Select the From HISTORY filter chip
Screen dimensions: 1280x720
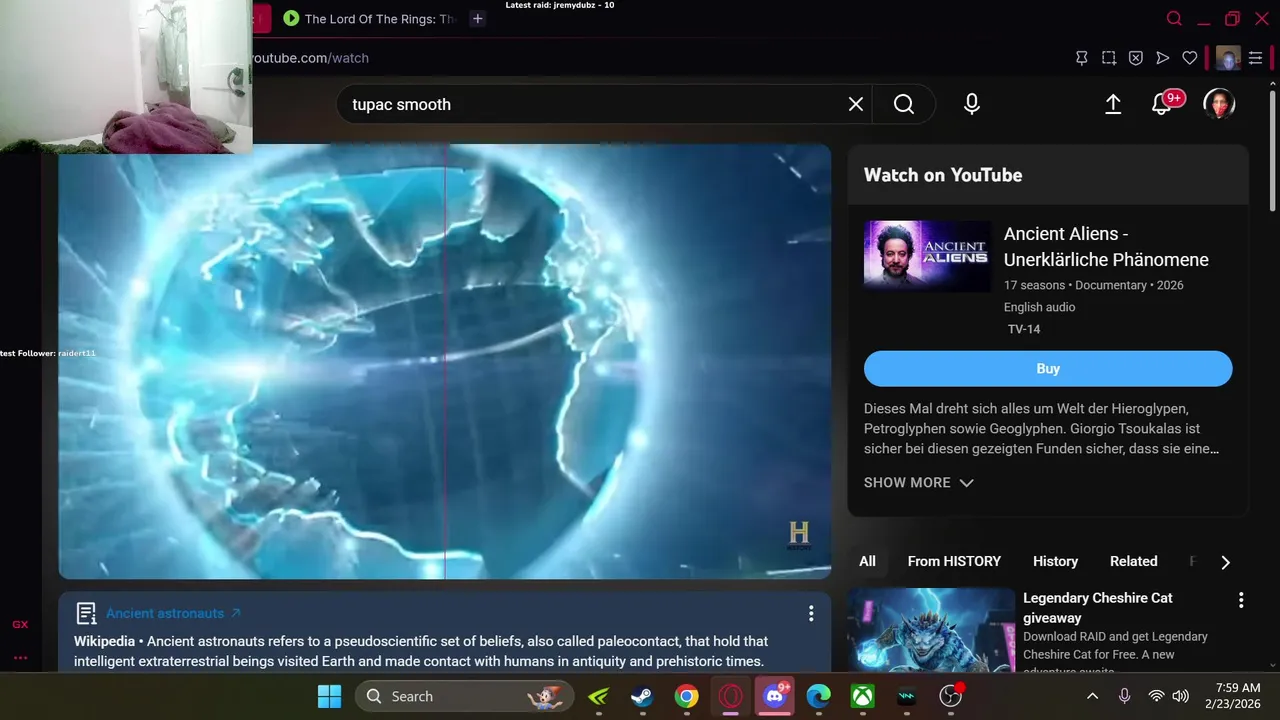(954, 561)
